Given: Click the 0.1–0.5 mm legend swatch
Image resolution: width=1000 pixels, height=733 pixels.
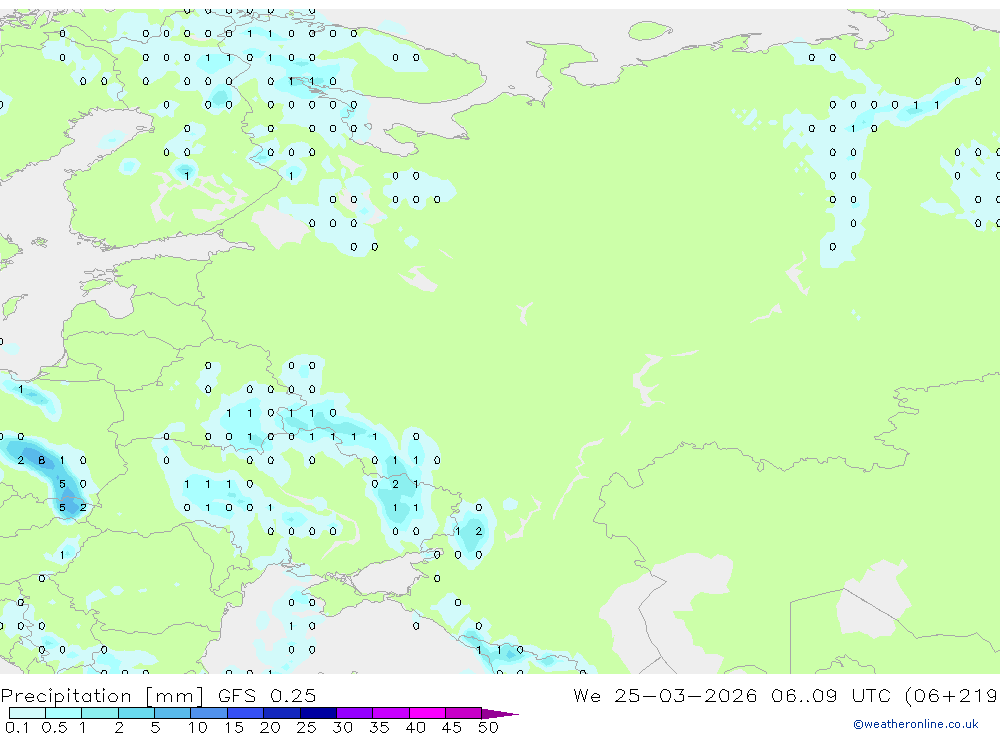Looking at the screenshot, I should pos(27,713).
